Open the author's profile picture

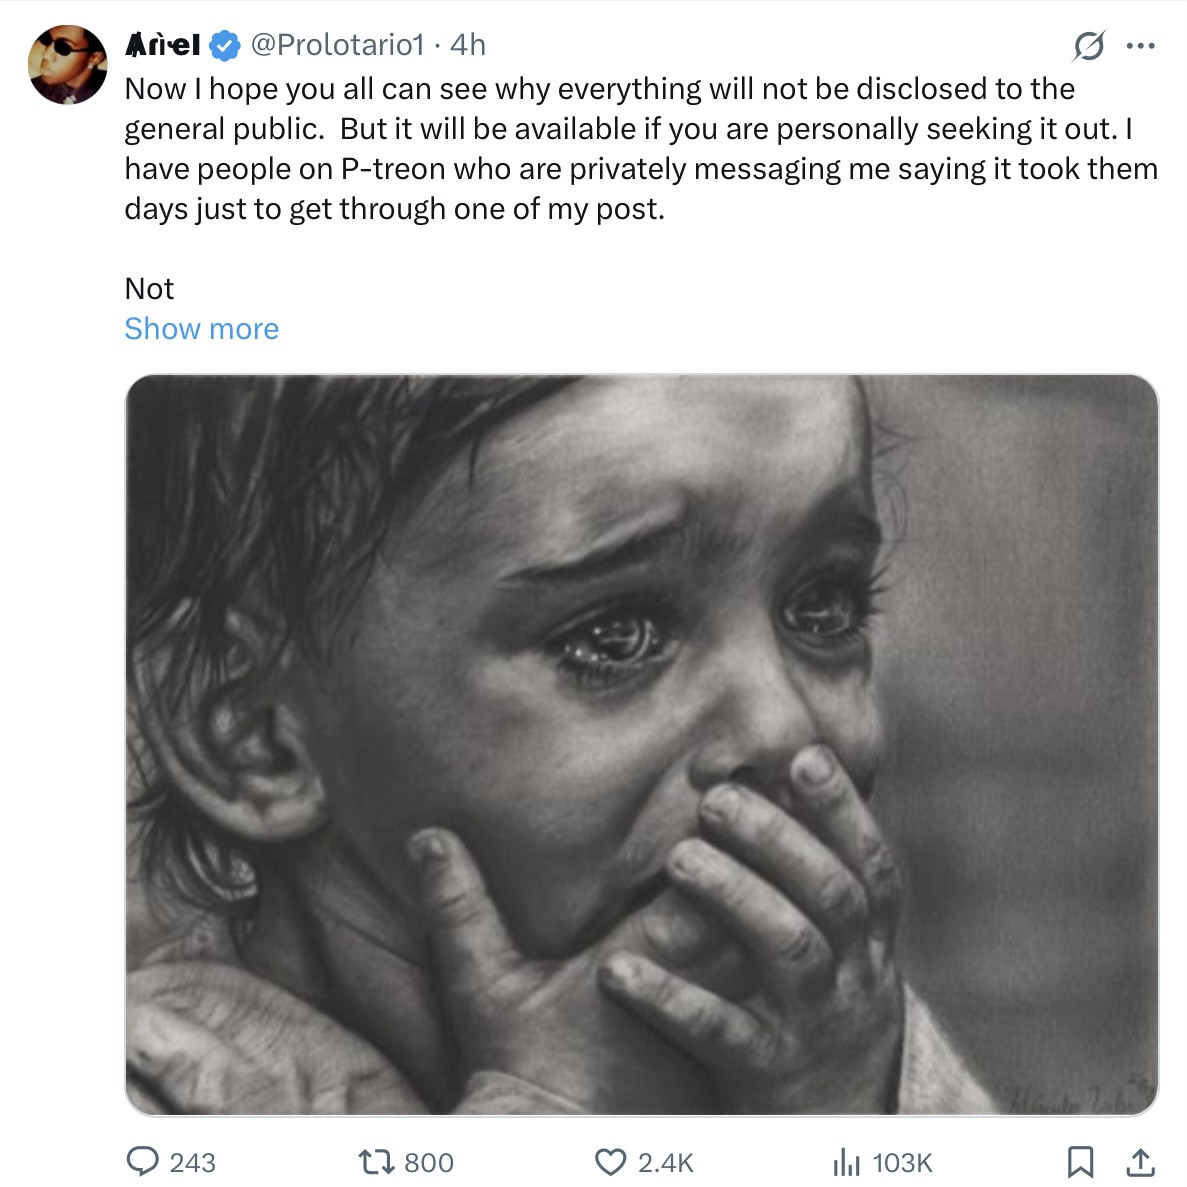coord(67,65)
